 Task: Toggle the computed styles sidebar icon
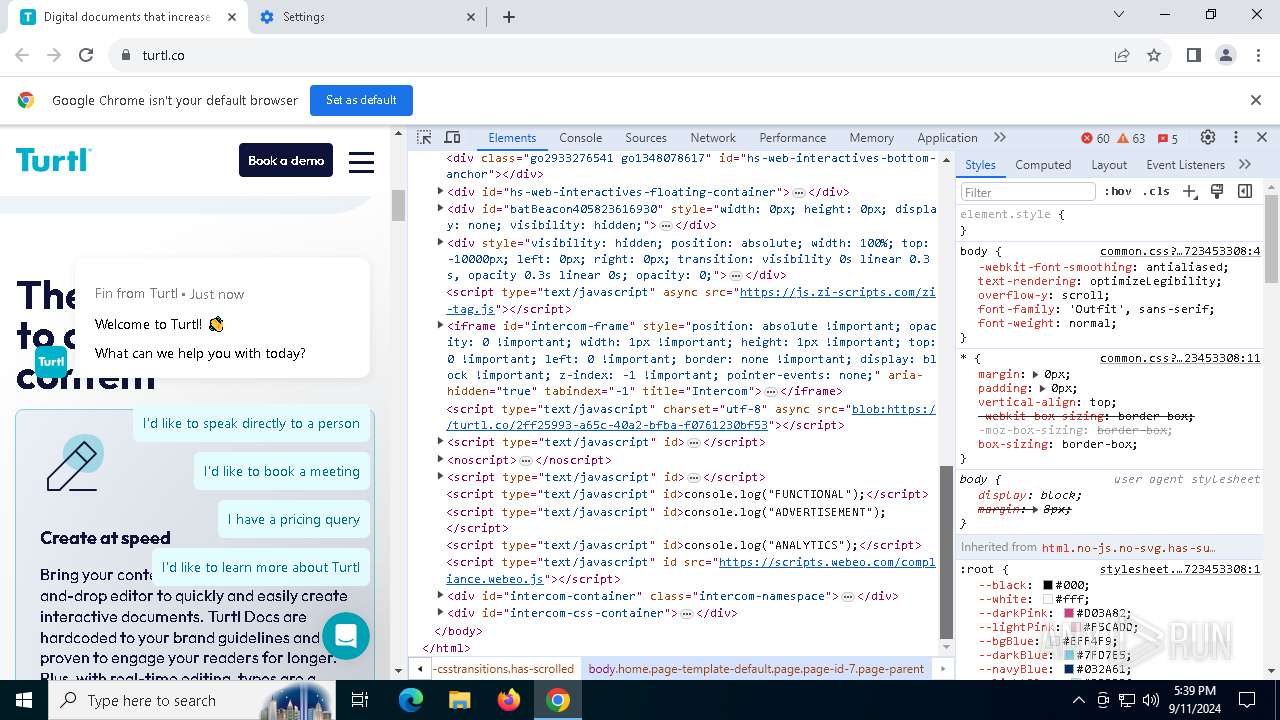pos(1245,191)
